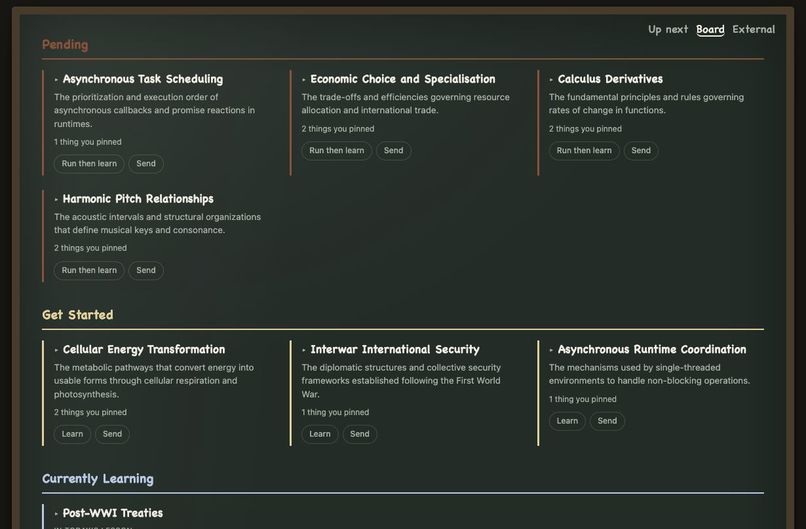
Task: Expand the Calculus Derivatives disclosure triangle
Action: pos(551,80)
